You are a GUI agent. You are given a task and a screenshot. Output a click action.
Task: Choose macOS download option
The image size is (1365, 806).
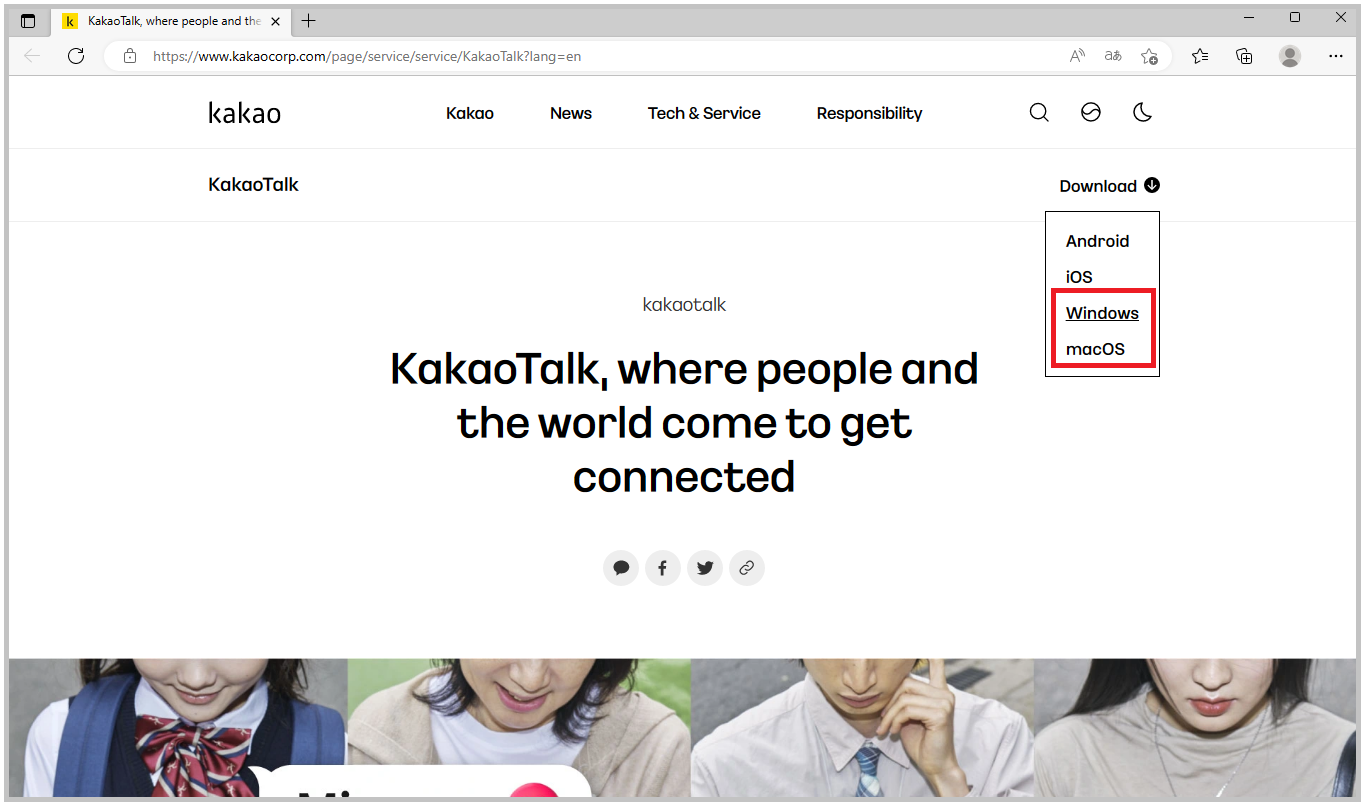[1095, 349]
